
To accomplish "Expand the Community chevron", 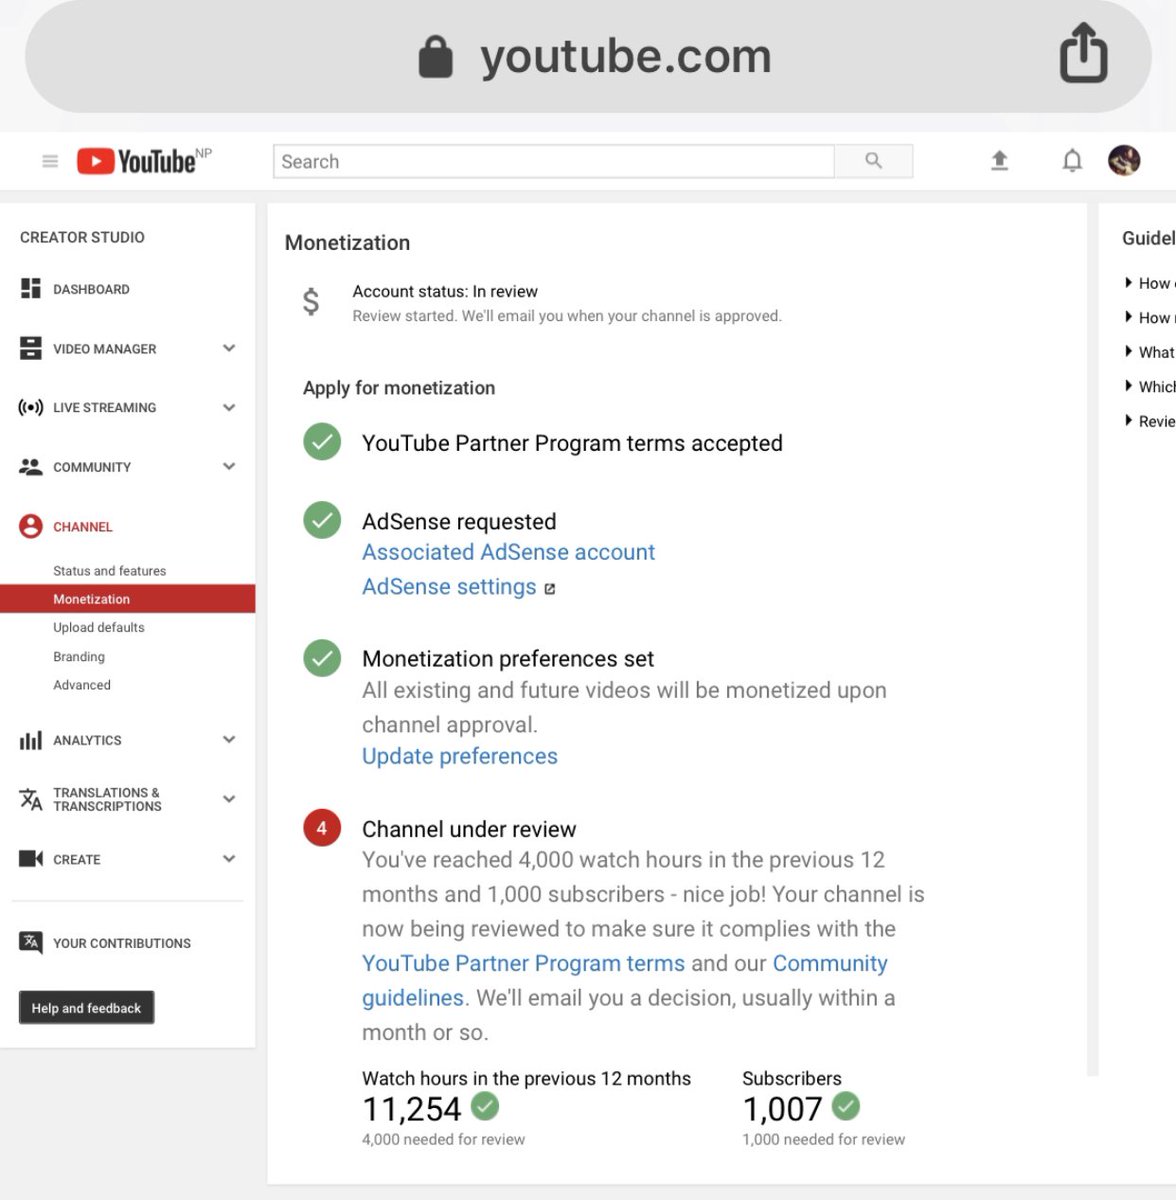I will 229,466.
